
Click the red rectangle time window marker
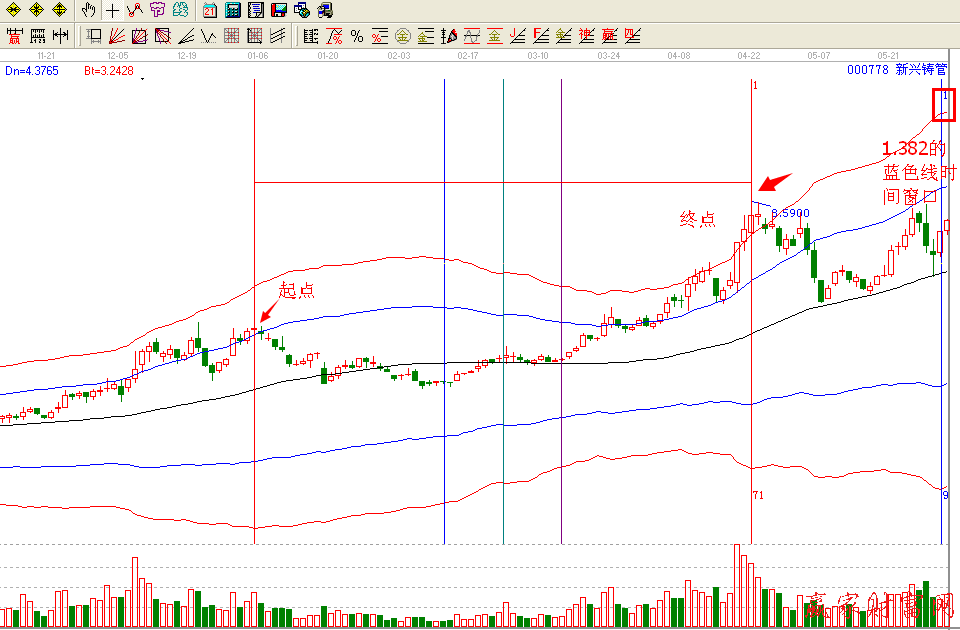click(x=943, y=104)
